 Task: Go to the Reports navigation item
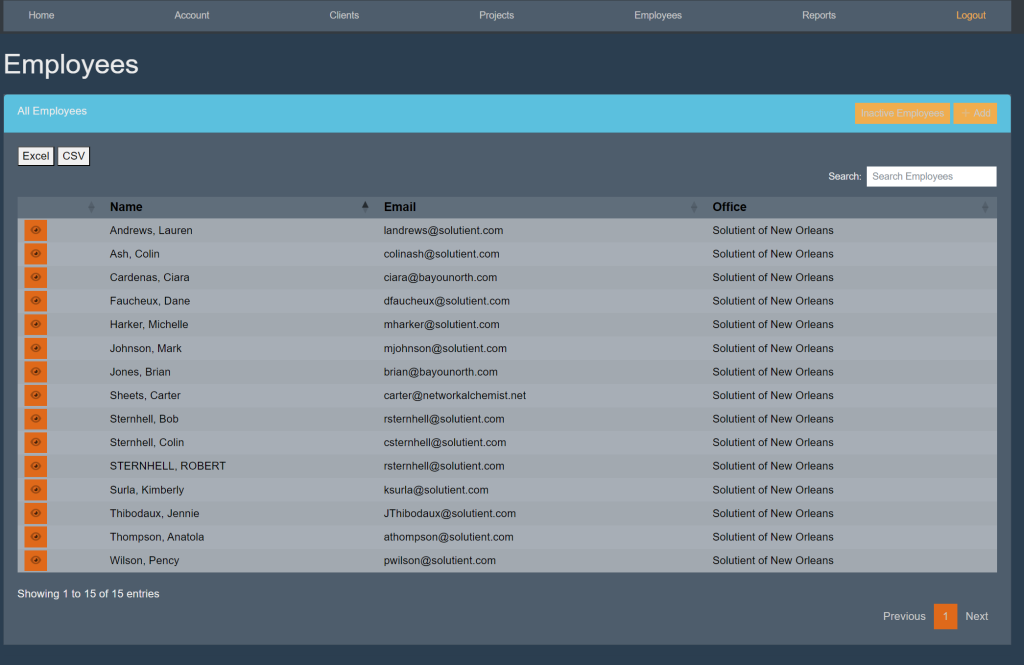(818, 15)
